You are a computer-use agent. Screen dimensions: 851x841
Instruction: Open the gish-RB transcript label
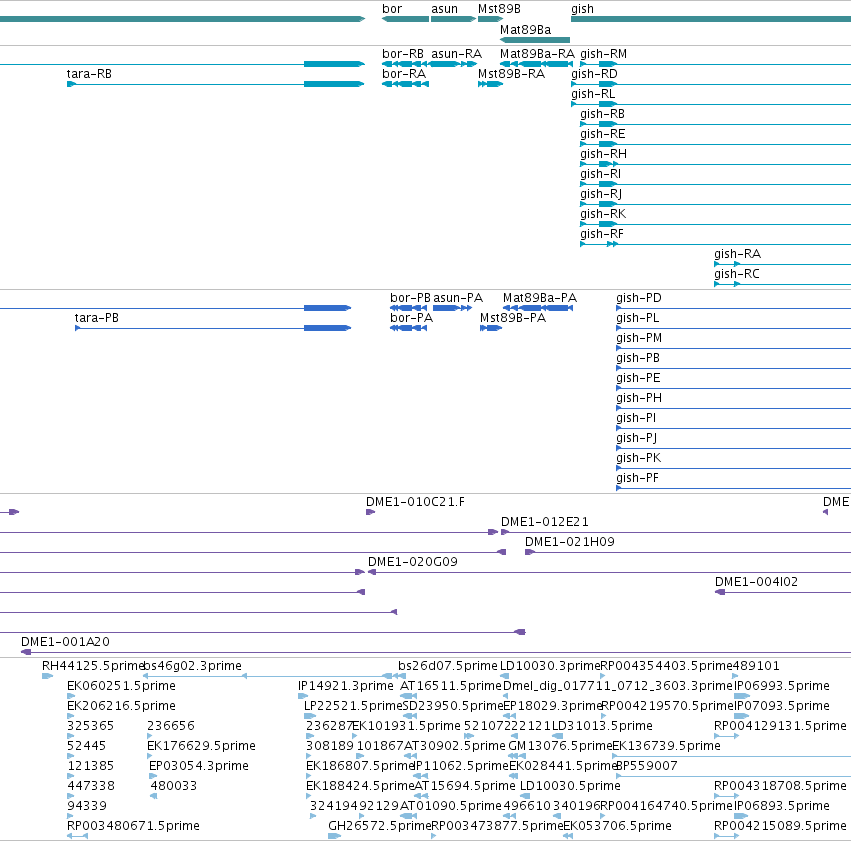tap(602, 114)
